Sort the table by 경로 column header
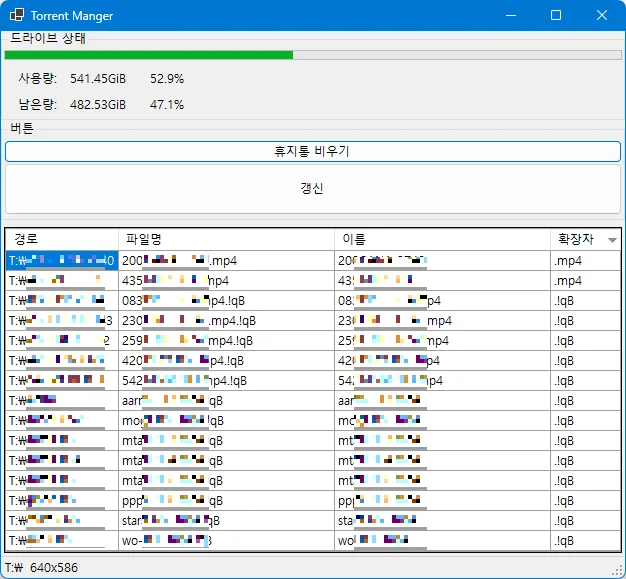 62,239
